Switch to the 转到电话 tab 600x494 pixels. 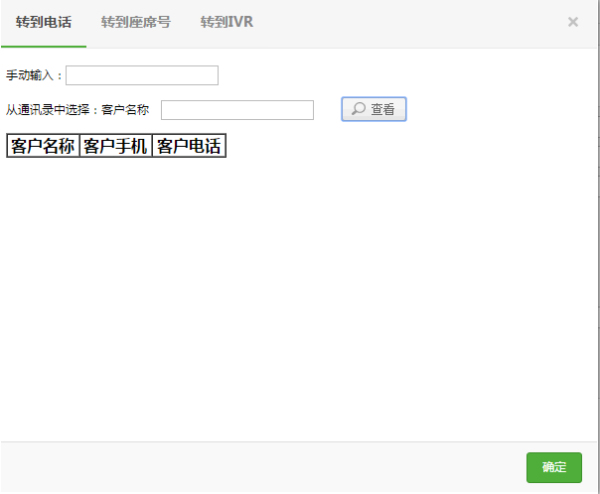point(43,22)
